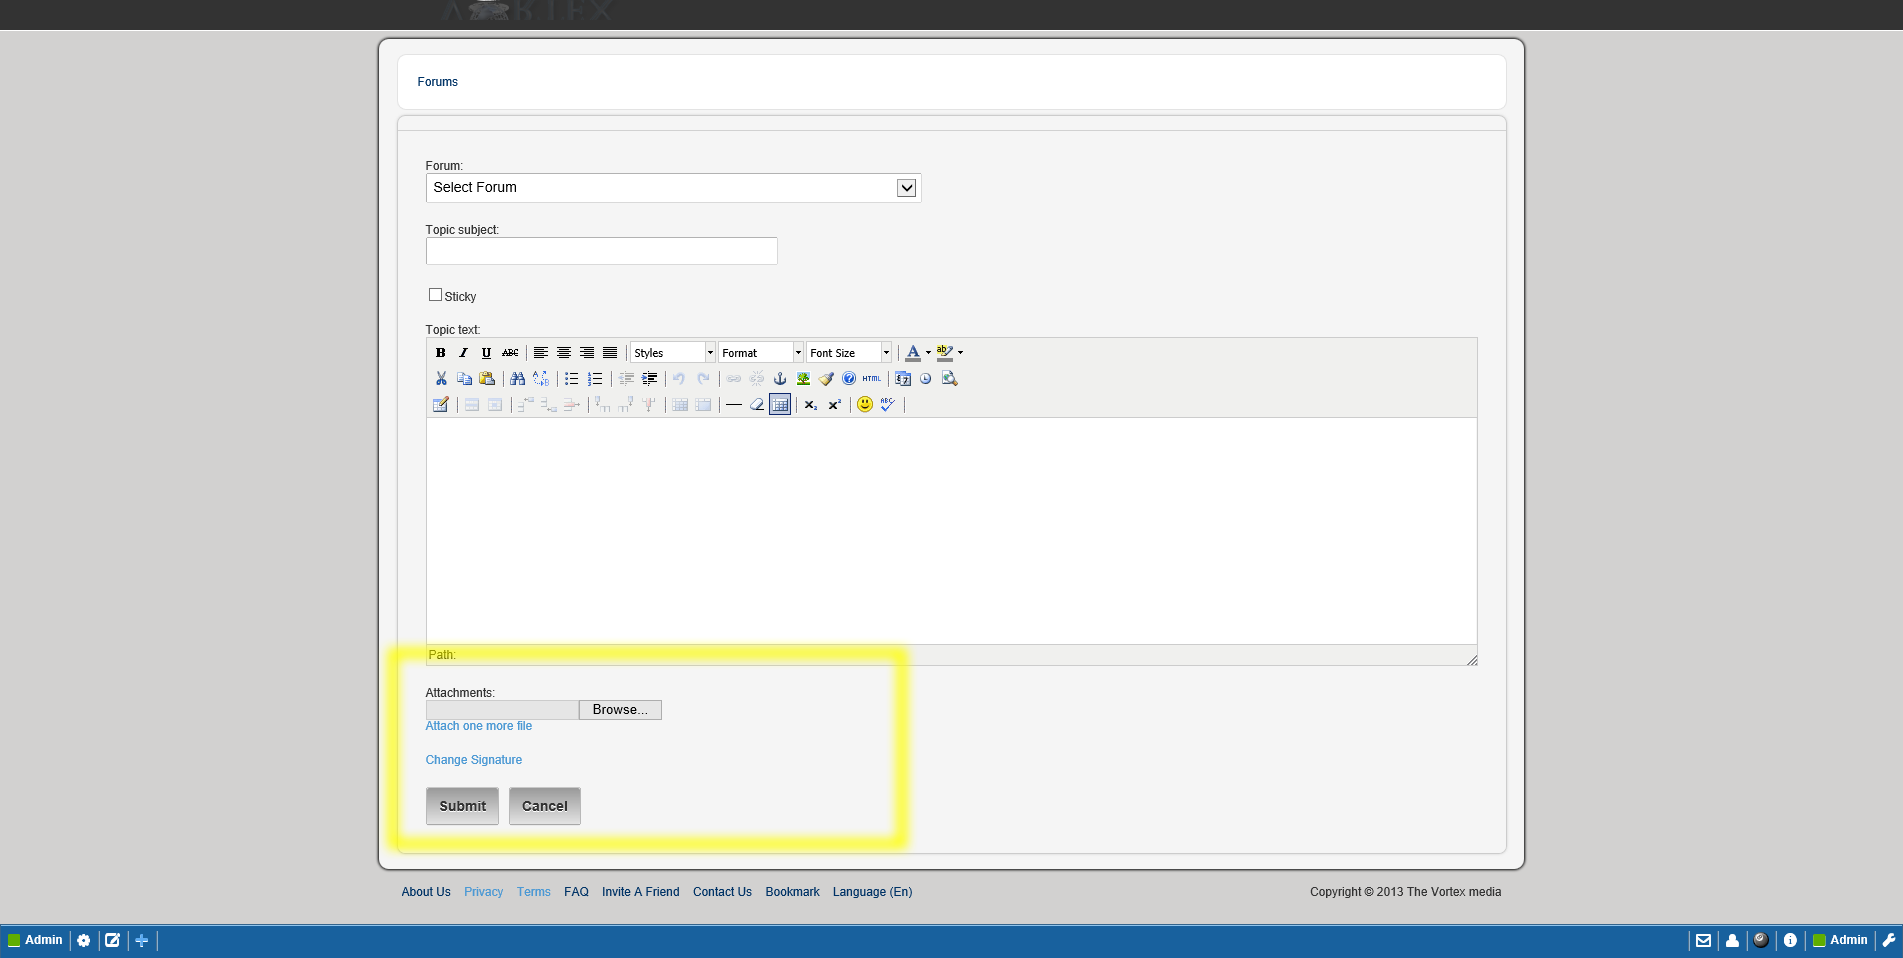
Task: Click the insert image icon
Action: (x=803, y=379)
